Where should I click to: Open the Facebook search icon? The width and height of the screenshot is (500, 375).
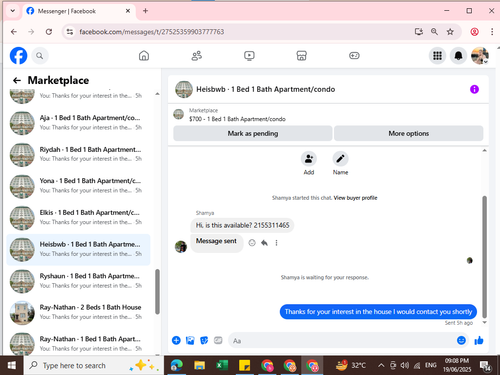tap(40, 56)
